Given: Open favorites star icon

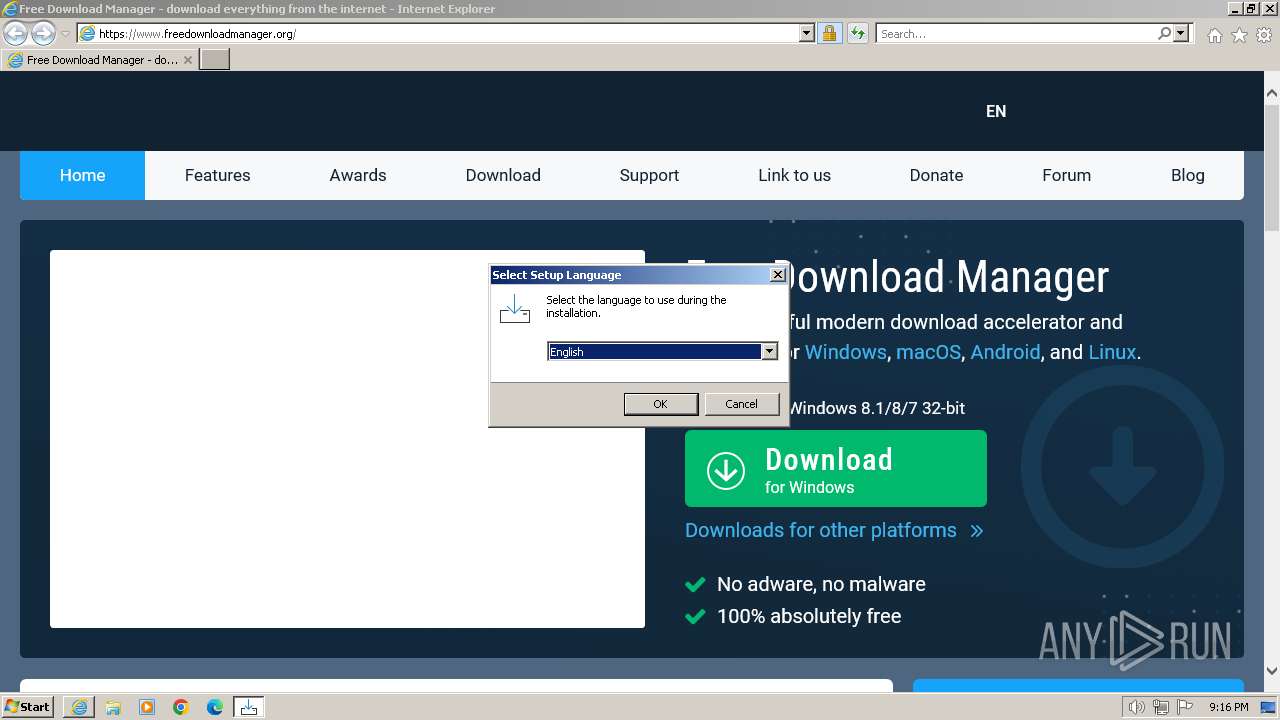Looking at the screenshot, I should pyautogui.click(x=1239, y=35).
